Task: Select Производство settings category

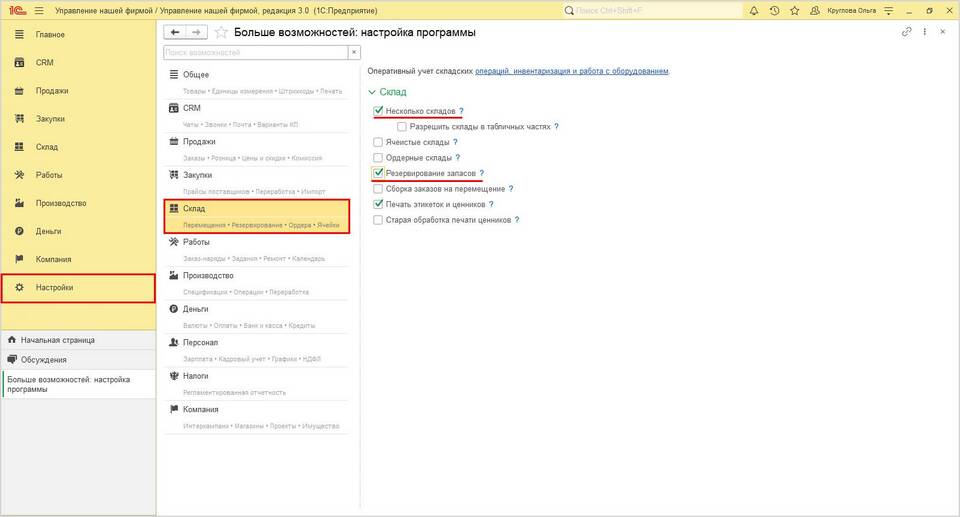Action: [256, 284]
